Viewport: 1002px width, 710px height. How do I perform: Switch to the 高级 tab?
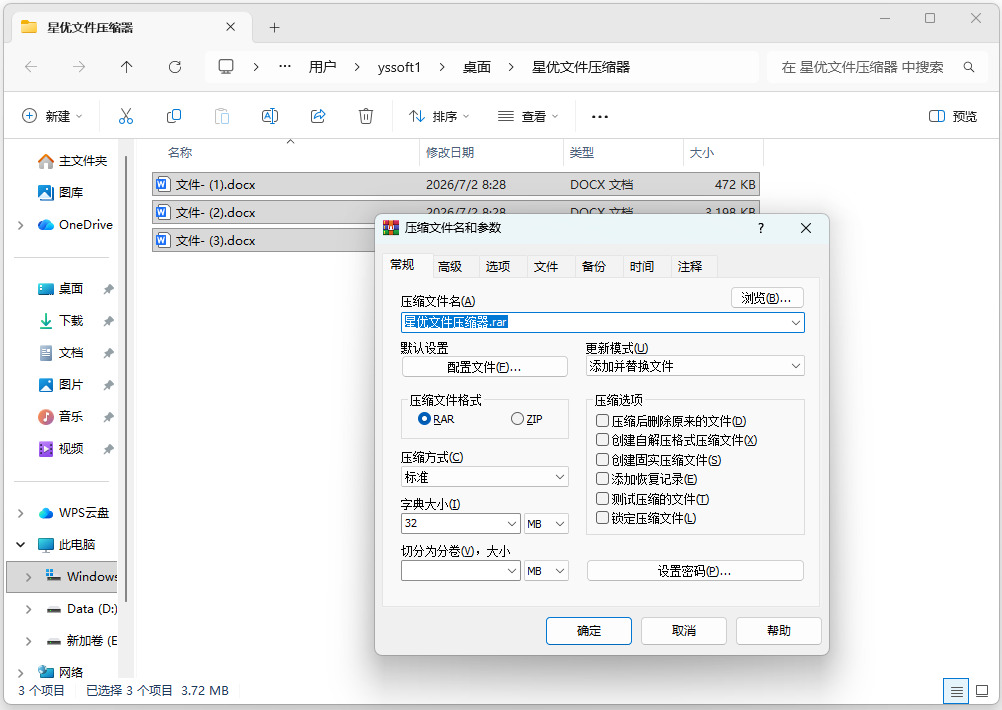coord(450,266)
